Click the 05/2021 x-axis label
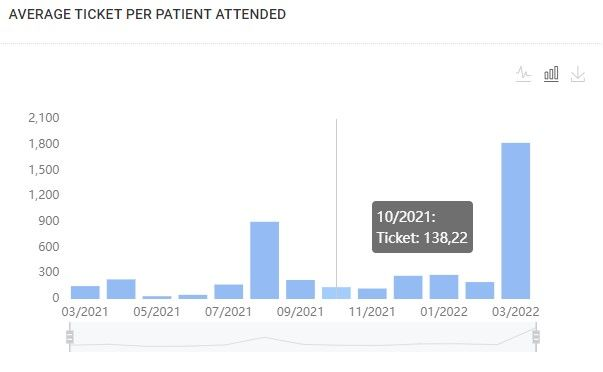 click(x=157, y=312)
